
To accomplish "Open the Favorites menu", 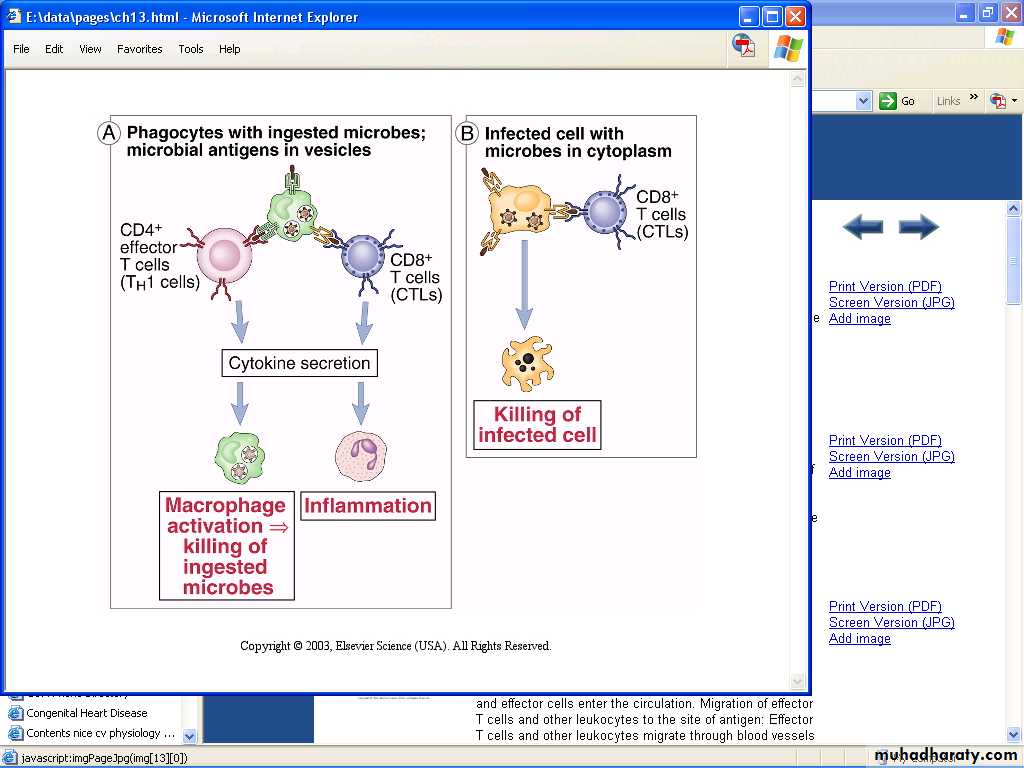I will [139, 49].
